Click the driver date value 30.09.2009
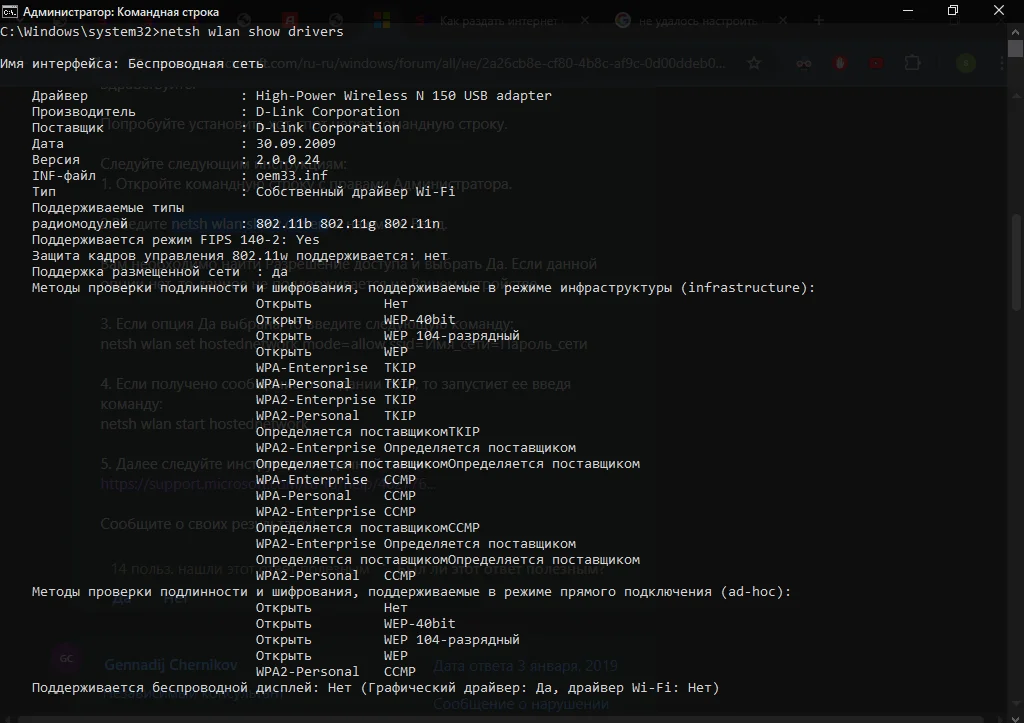Image resolution: width=1024 pixels, height=723 pixels. (295, 144)
